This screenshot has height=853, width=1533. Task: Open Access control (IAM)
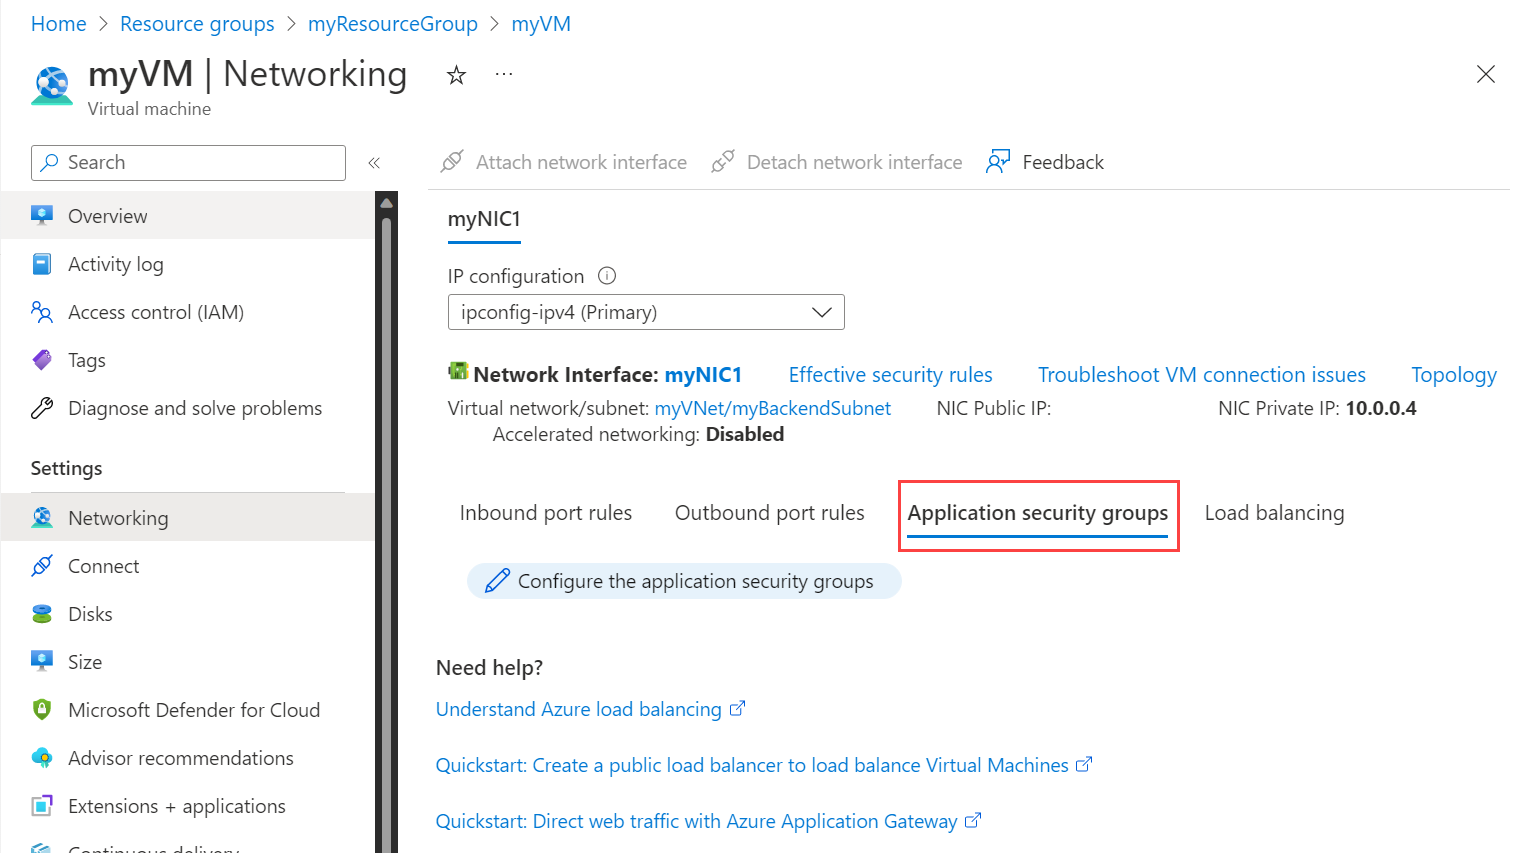click(155, 311)
